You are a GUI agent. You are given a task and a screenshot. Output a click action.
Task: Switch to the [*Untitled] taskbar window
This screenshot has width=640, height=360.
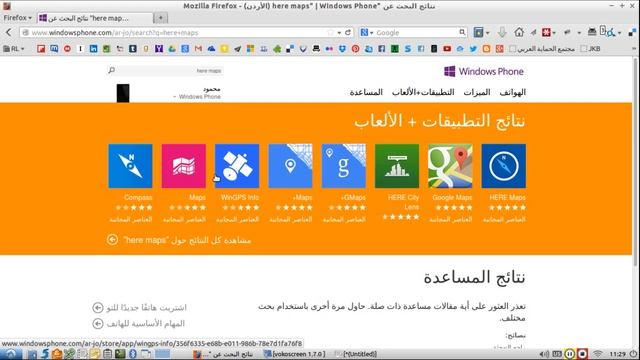tap(356, 354)
